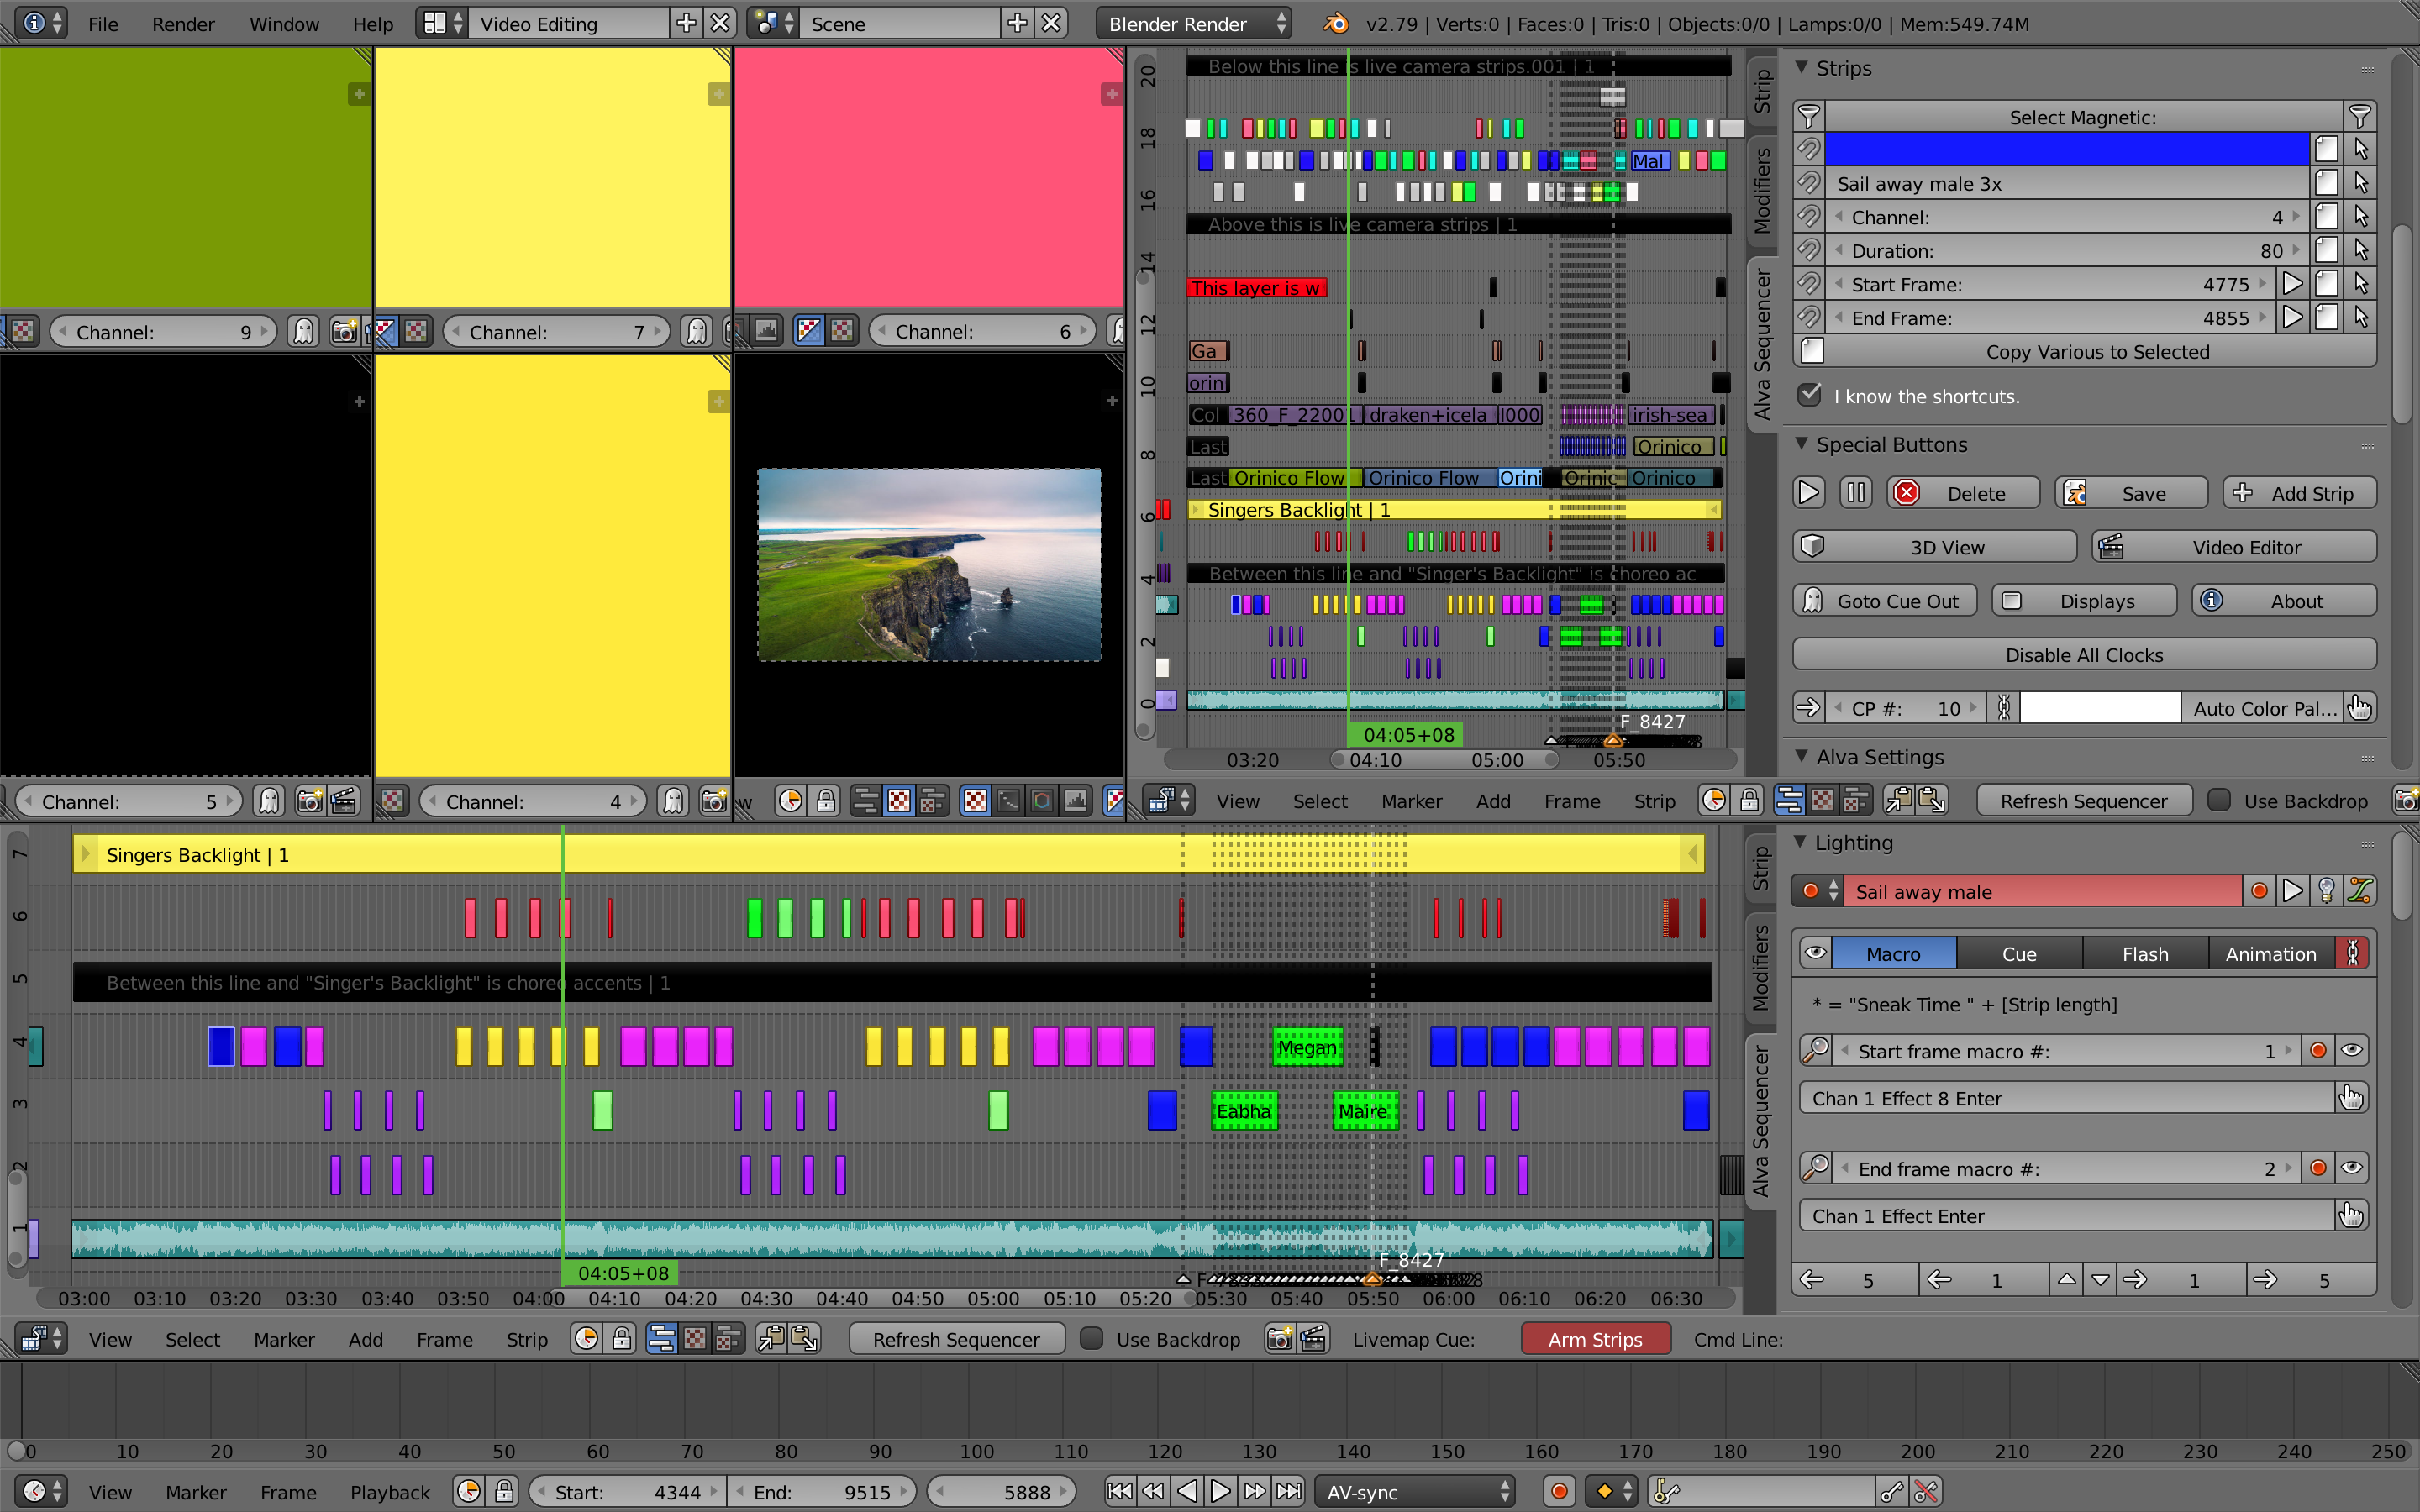Open the Blender Render engine dropdown
Viewport: 2420px width, 1512px height.
click(1193, 23)
